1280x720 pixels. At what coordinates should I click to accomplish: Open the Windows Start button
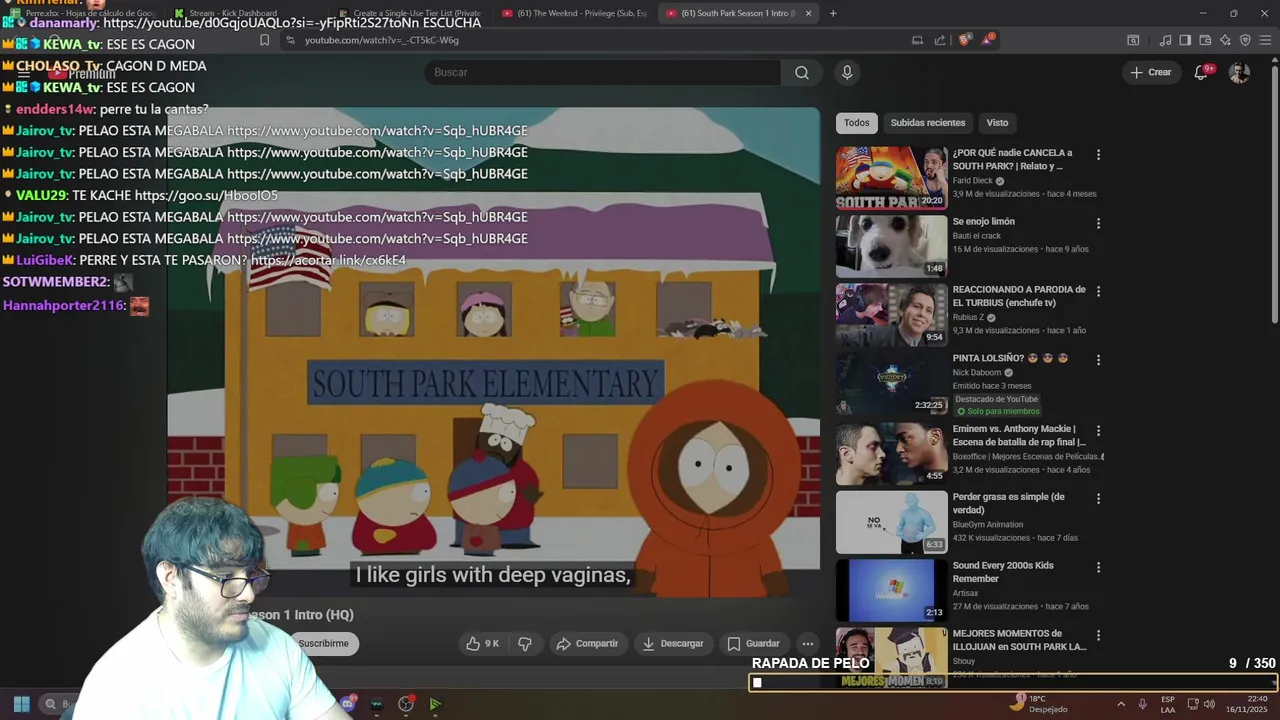click(x=21, y=704)
